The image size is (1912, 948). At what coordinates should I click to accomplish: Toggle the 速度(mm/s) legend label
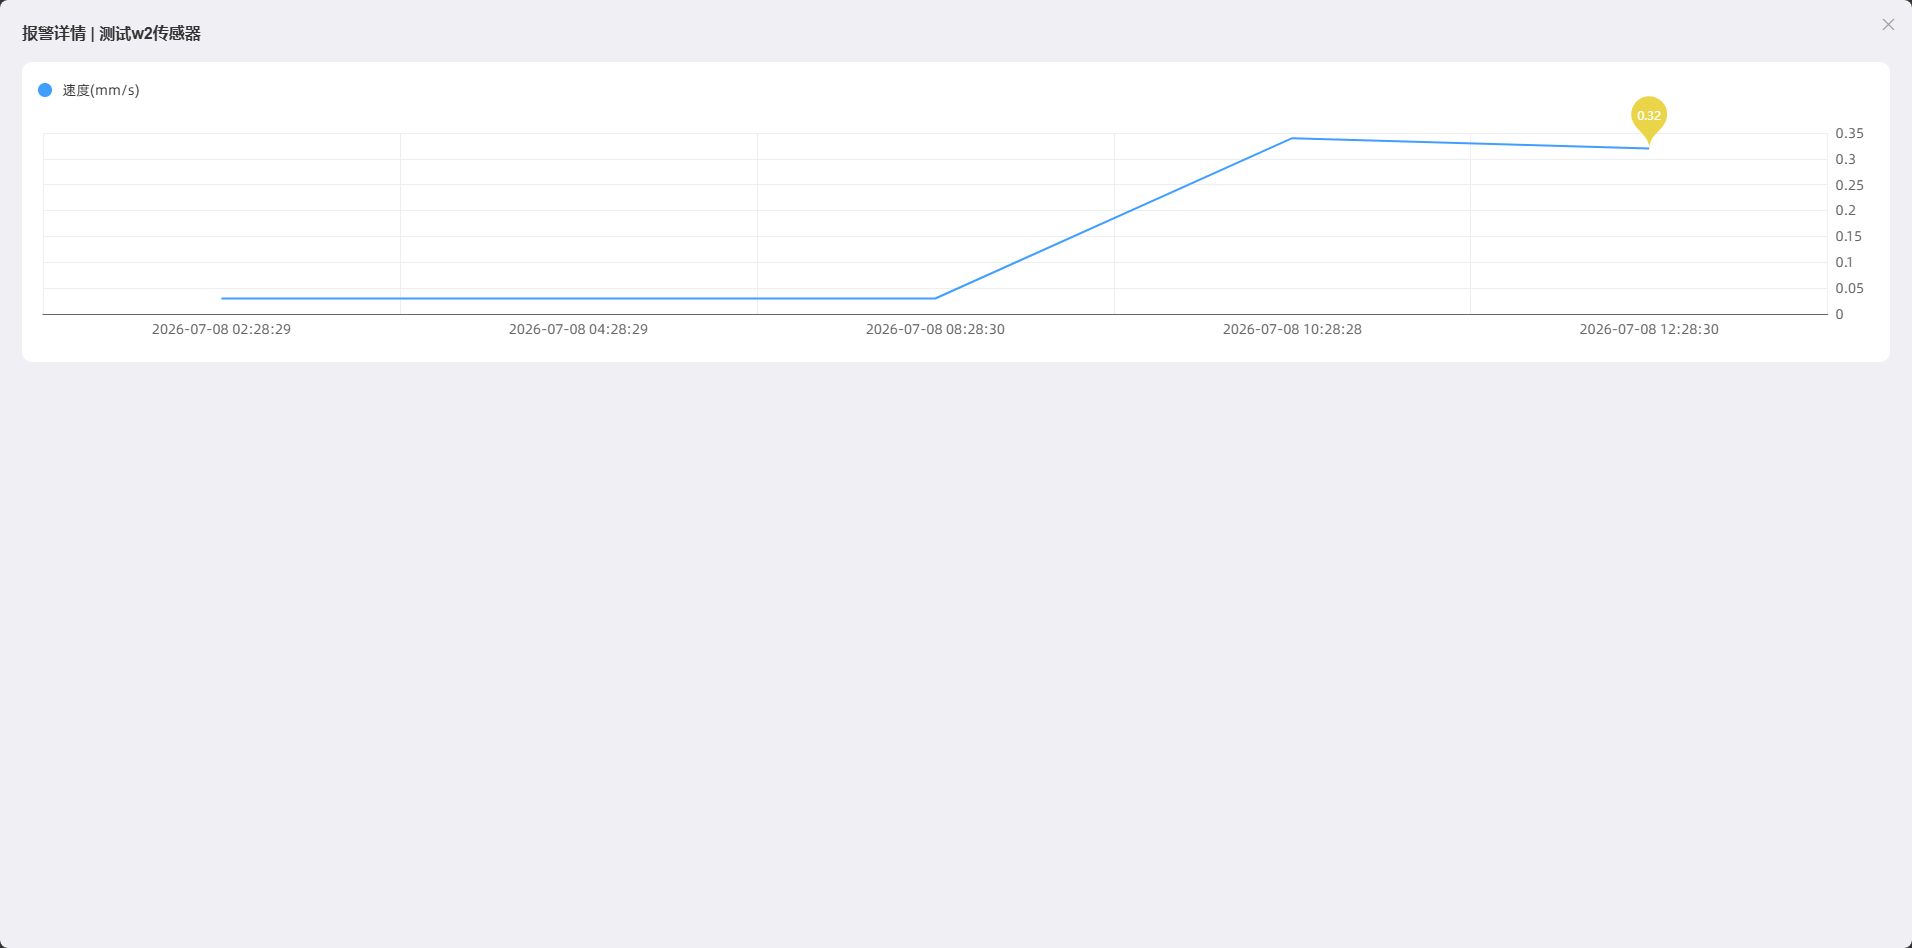tap(101, 90)
